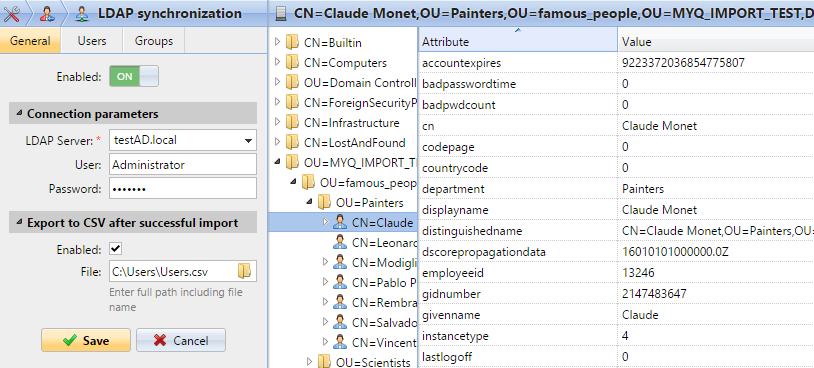Viewport: 814px width, 368px height.
Task: Select the lastlogoff attribute cell
Action: tap(518, 357)
